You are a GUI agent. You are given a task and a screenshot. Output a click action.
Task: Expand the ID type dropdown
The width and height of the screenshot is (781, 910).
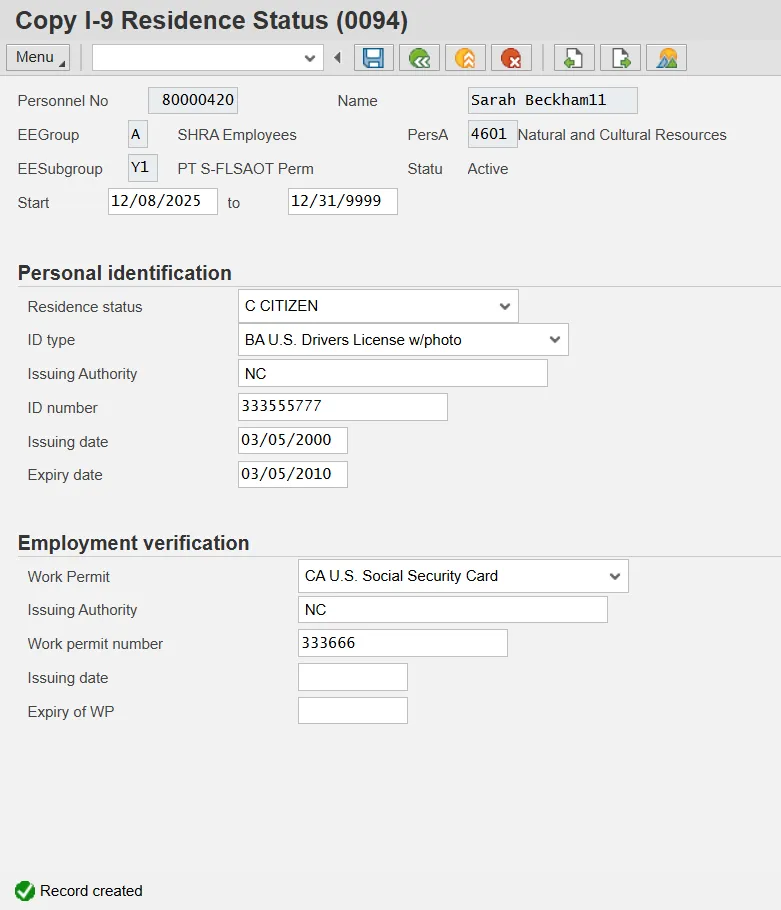[x=555, y=340]
